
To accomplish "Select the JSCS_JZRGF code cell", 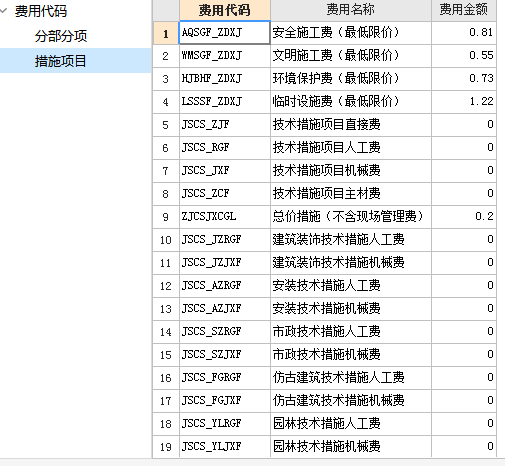I will (225, 240).
